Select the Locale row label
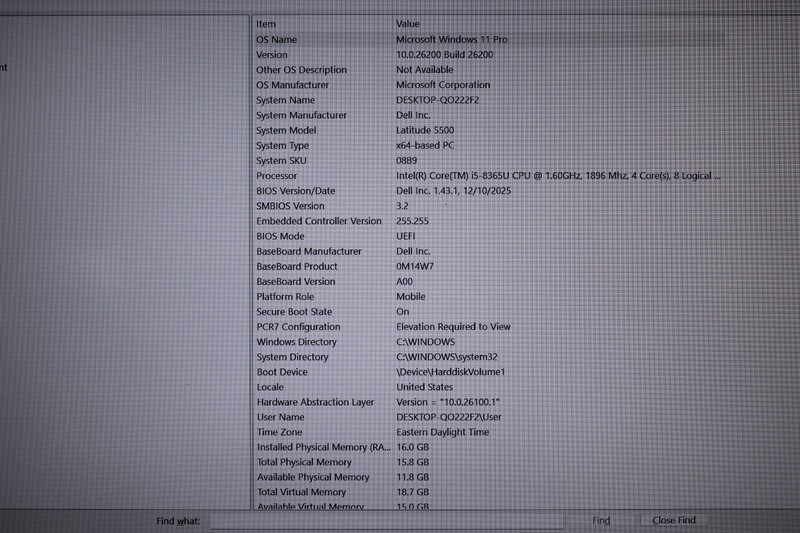Image resolution: width=800 pixels, height=533 pixels. tap(270, 387)
